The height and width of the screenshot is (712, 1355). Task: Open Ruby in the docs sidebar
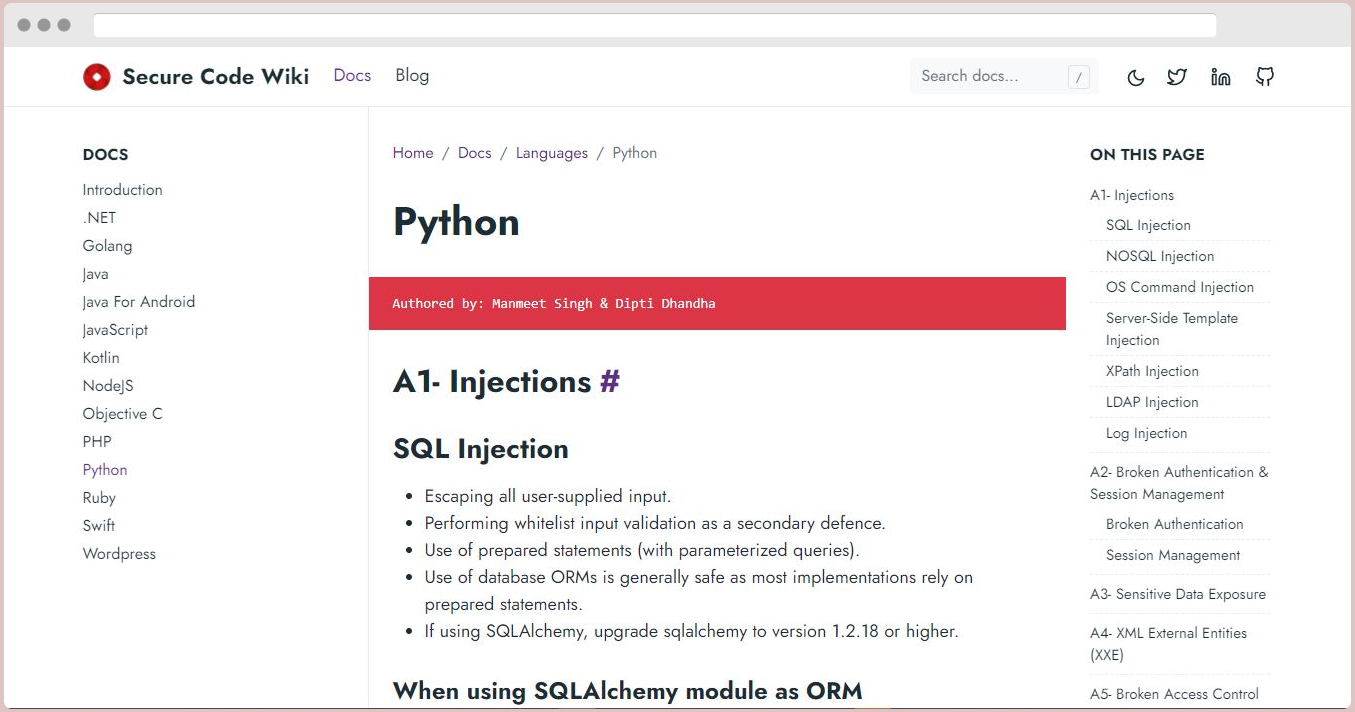(100, 498)
